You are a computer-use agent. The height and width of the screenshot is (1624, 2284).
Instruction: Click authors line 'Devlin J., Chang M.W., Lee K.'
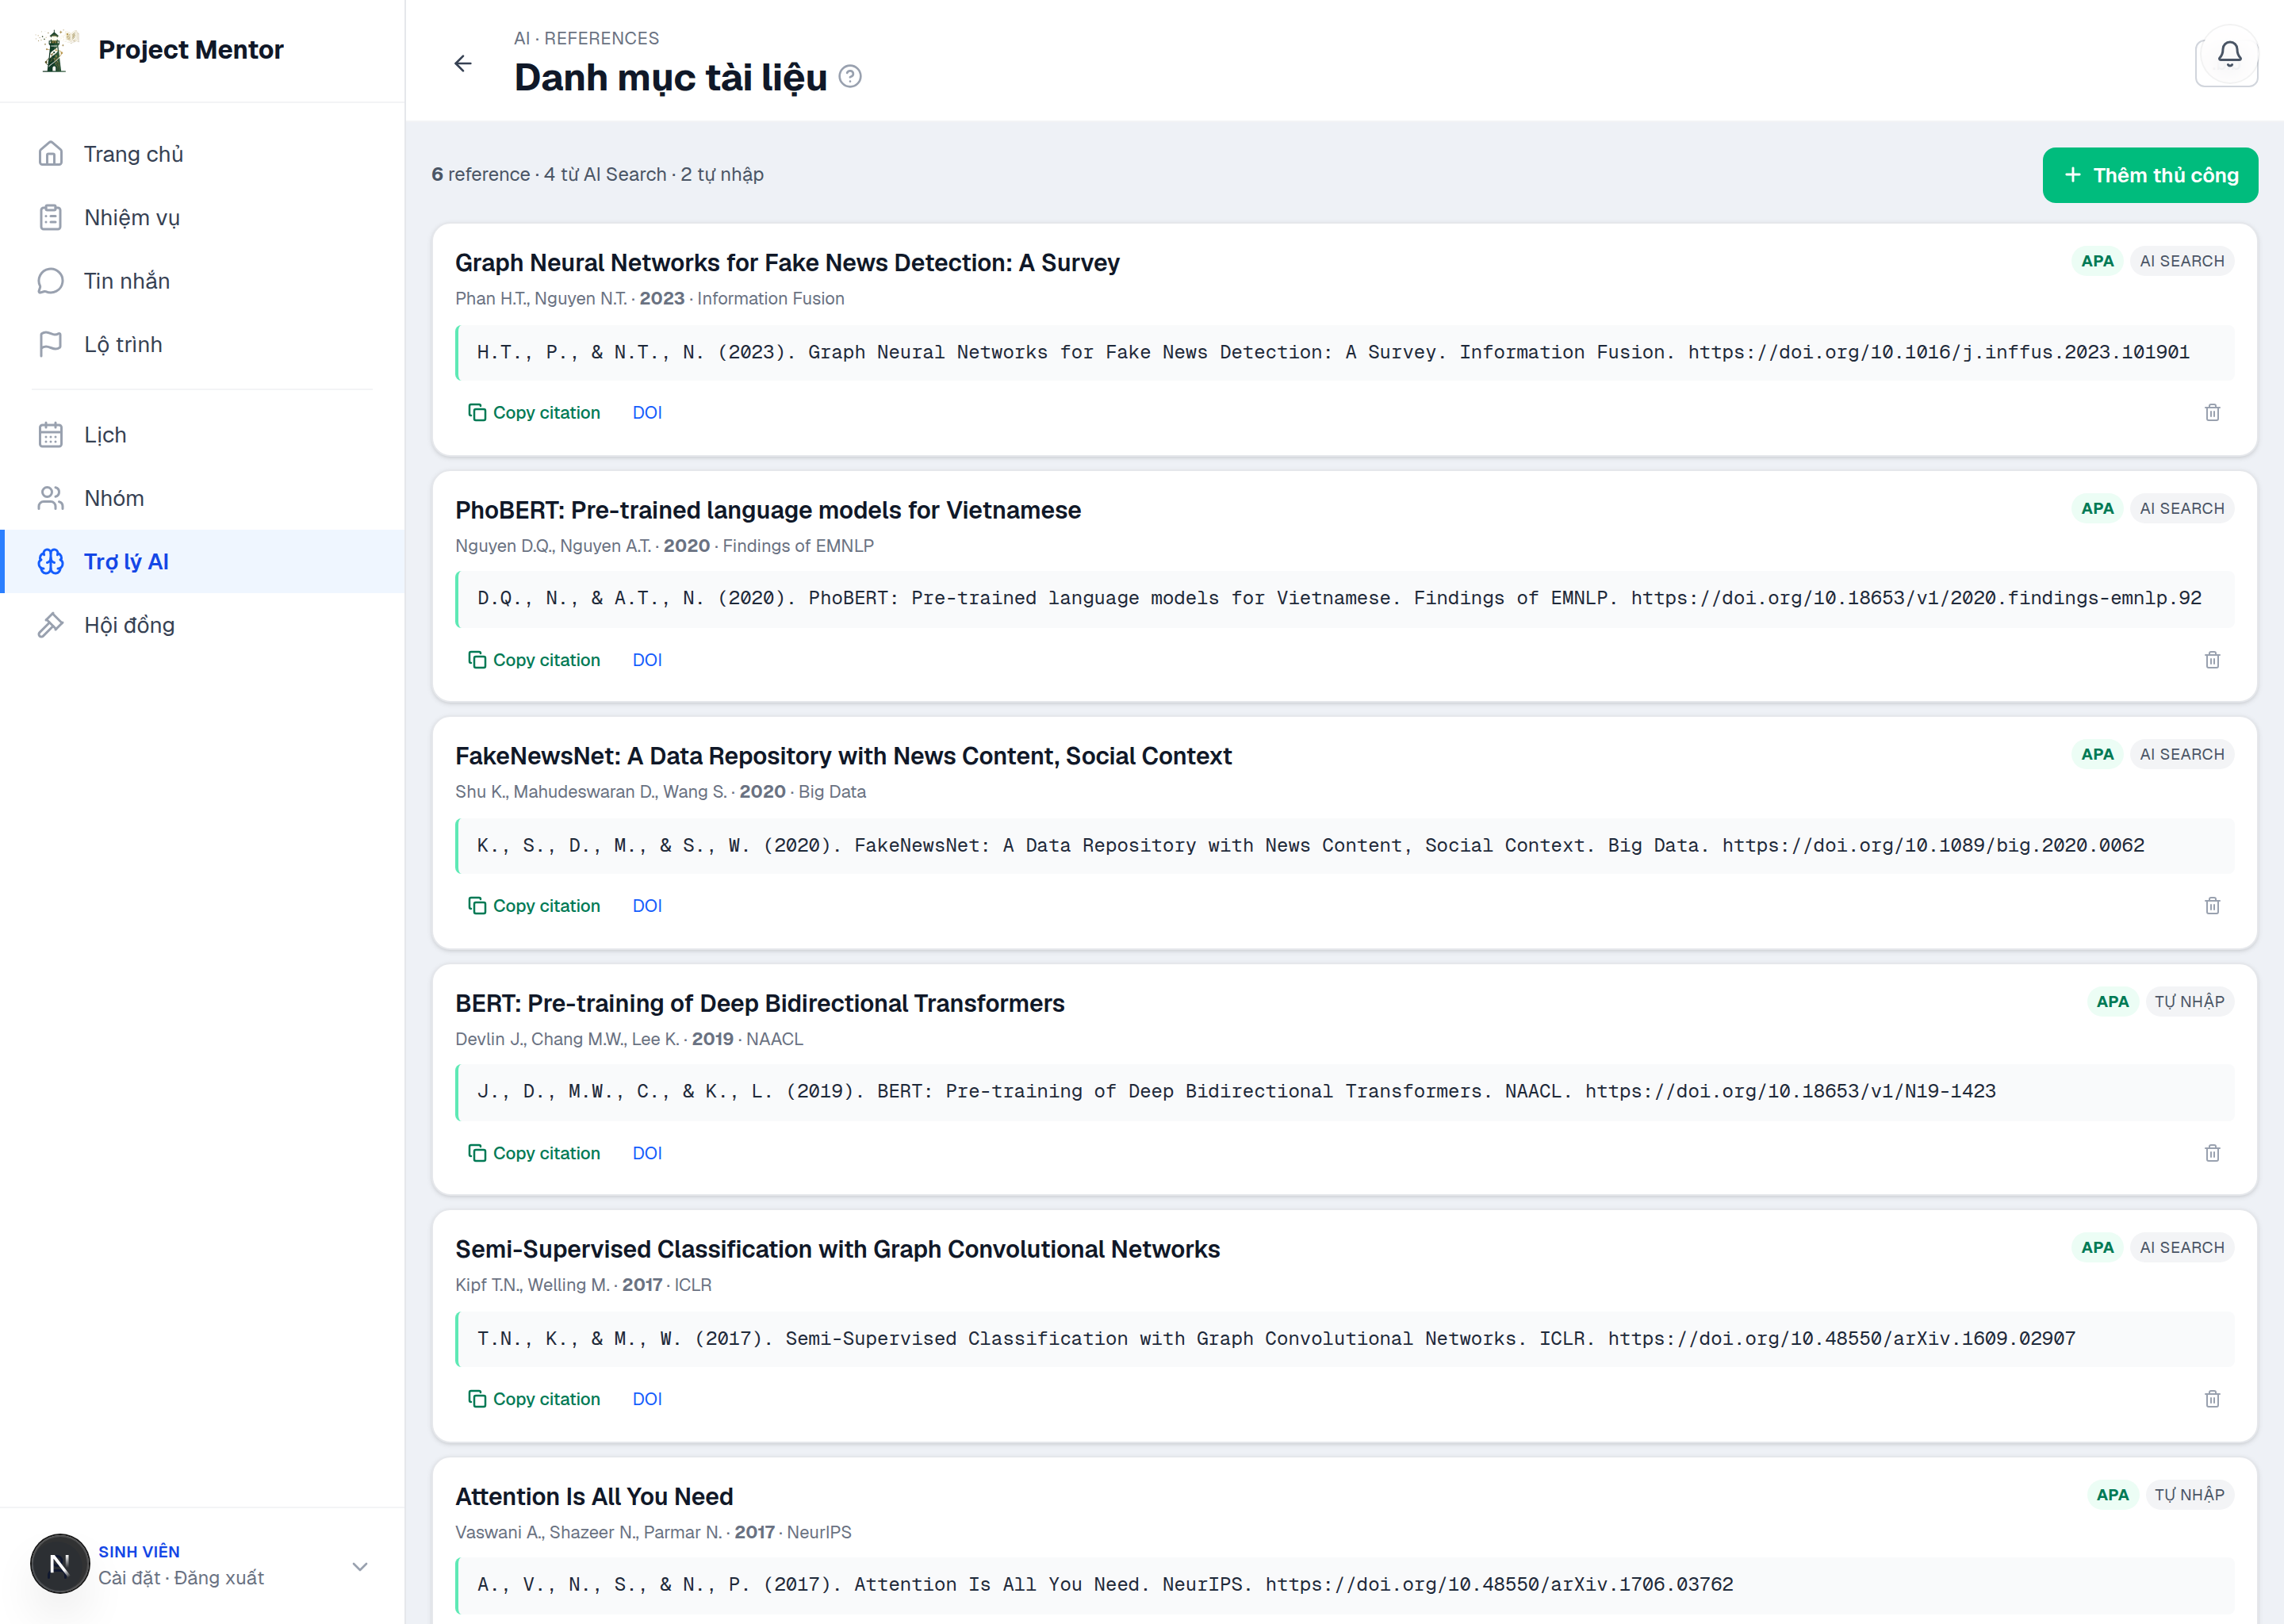[567, 1039]
